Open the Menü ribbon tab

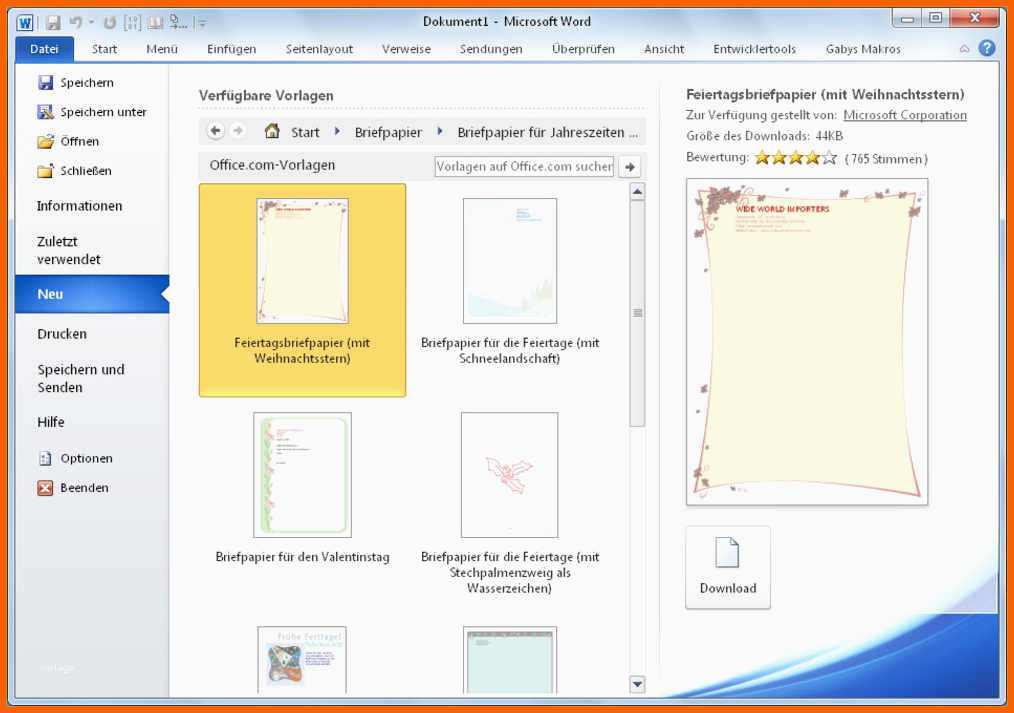tap(162, 49)
